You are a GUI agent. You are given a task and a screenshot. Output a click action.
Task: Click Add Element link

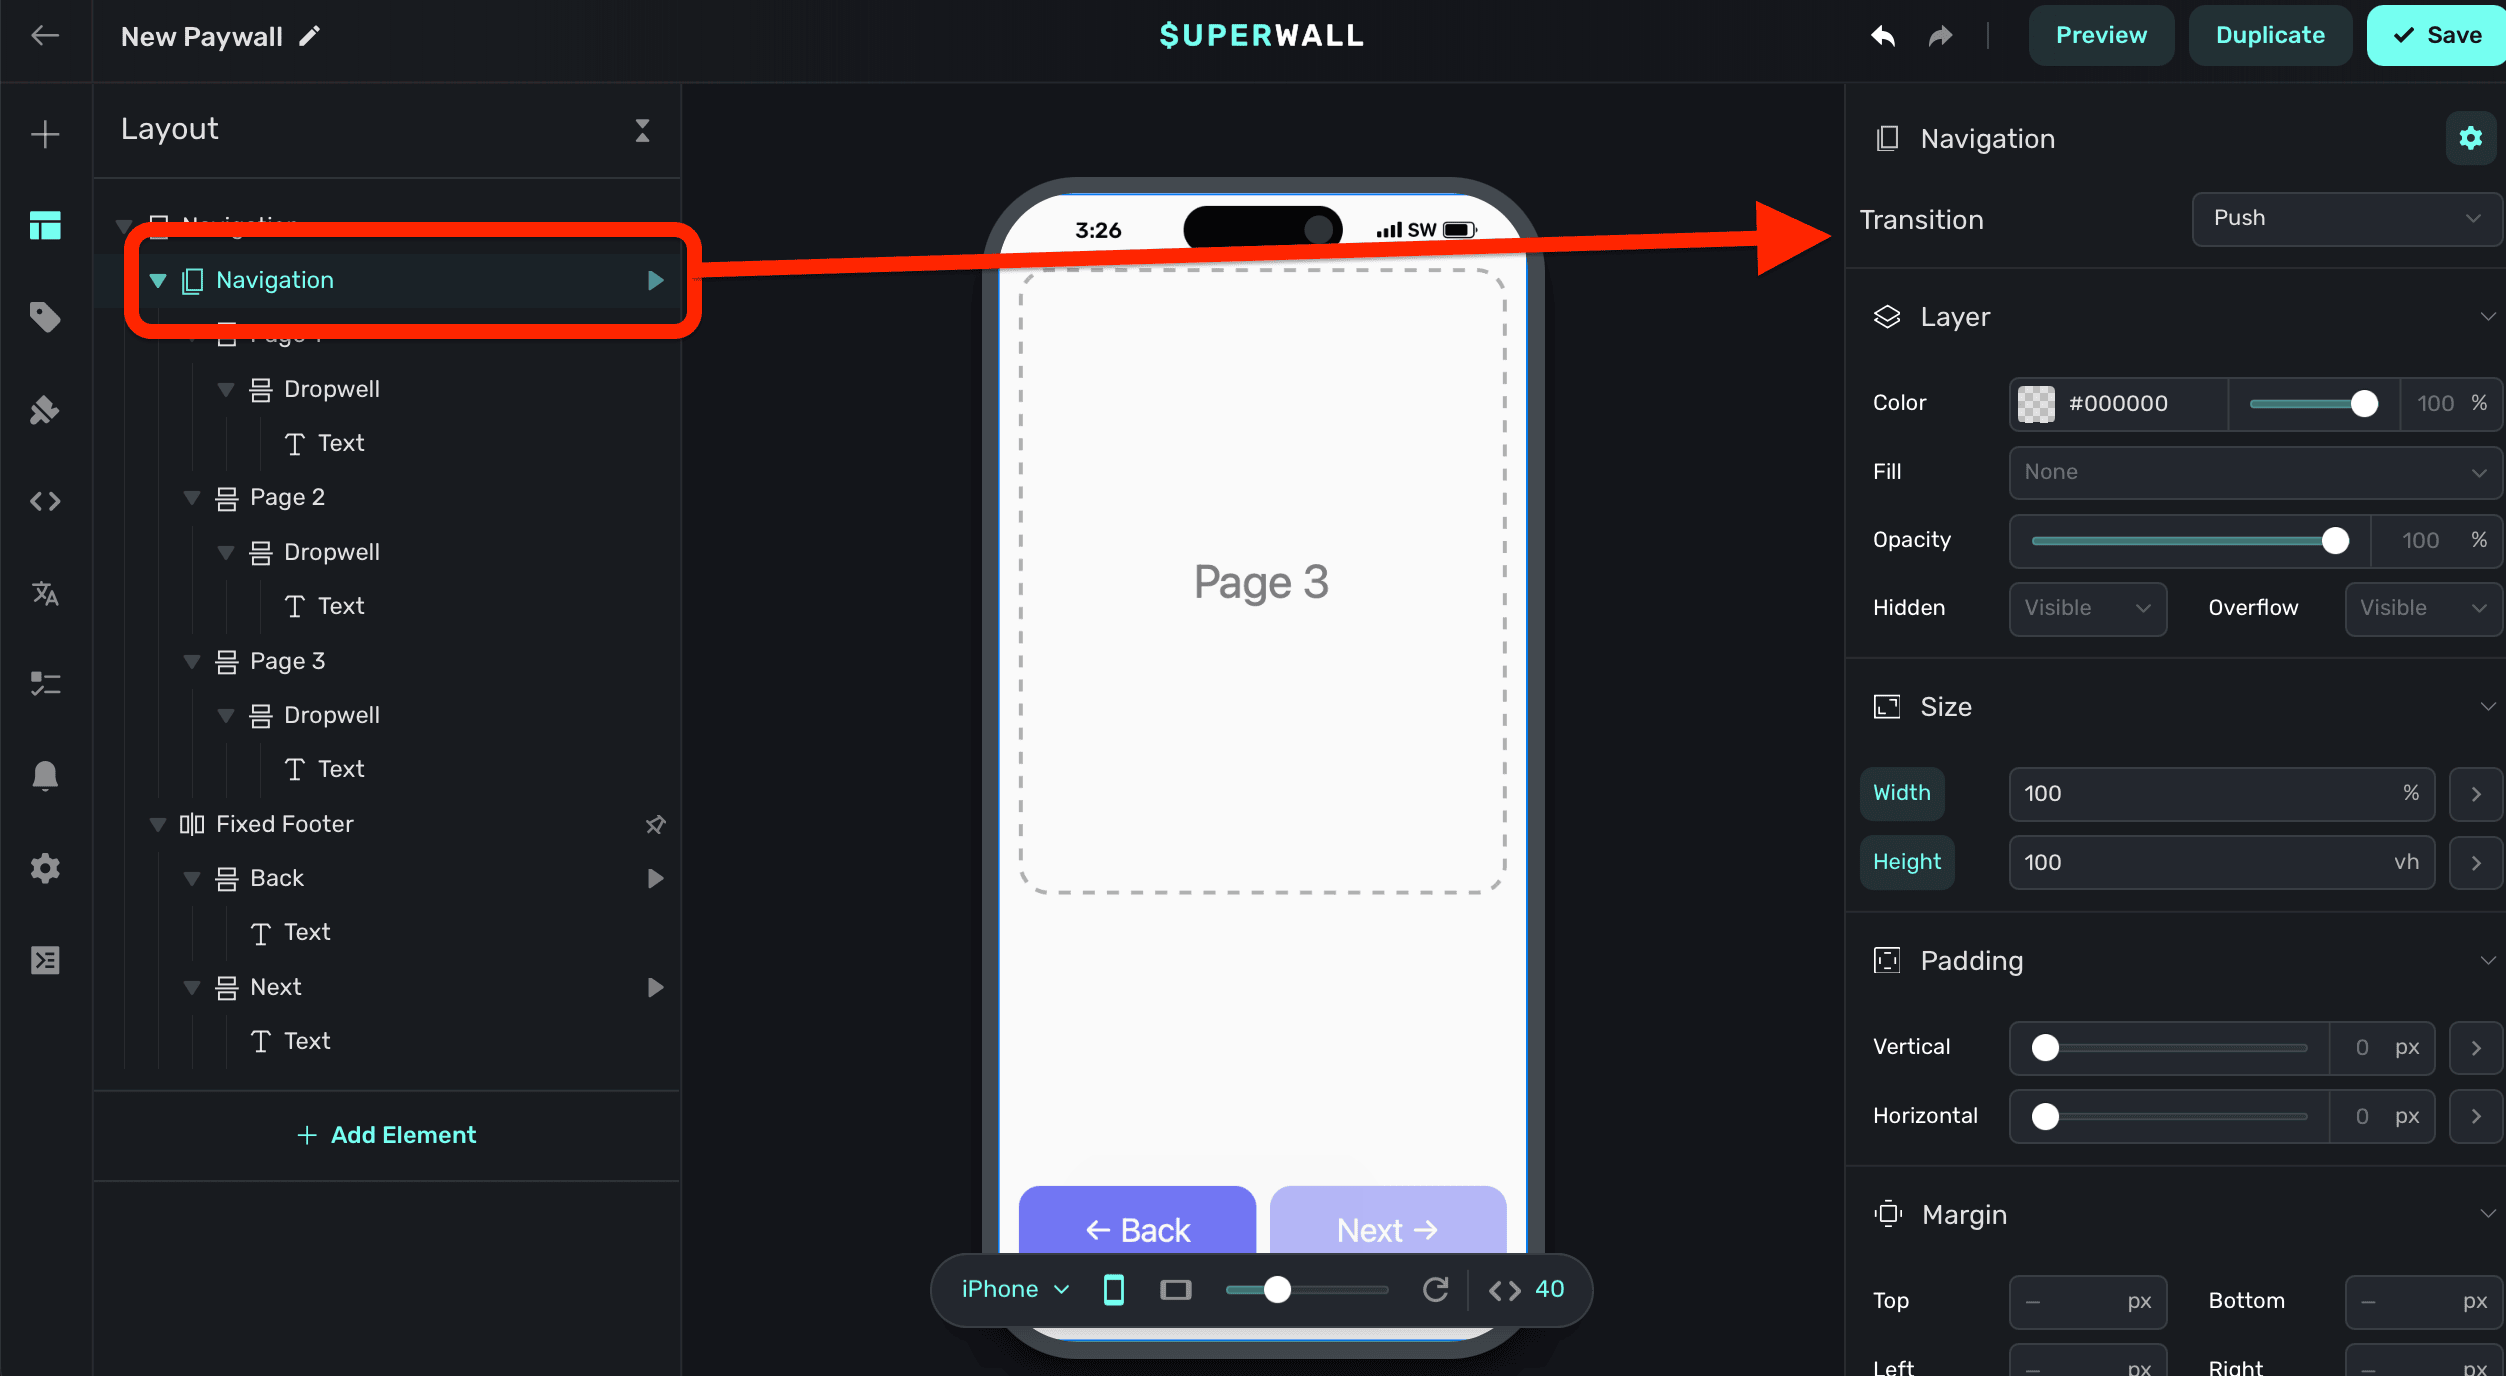pos(387,1135)
